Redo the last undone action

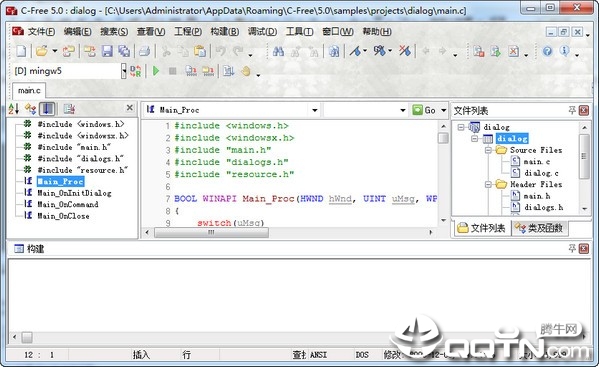point(238,51)
